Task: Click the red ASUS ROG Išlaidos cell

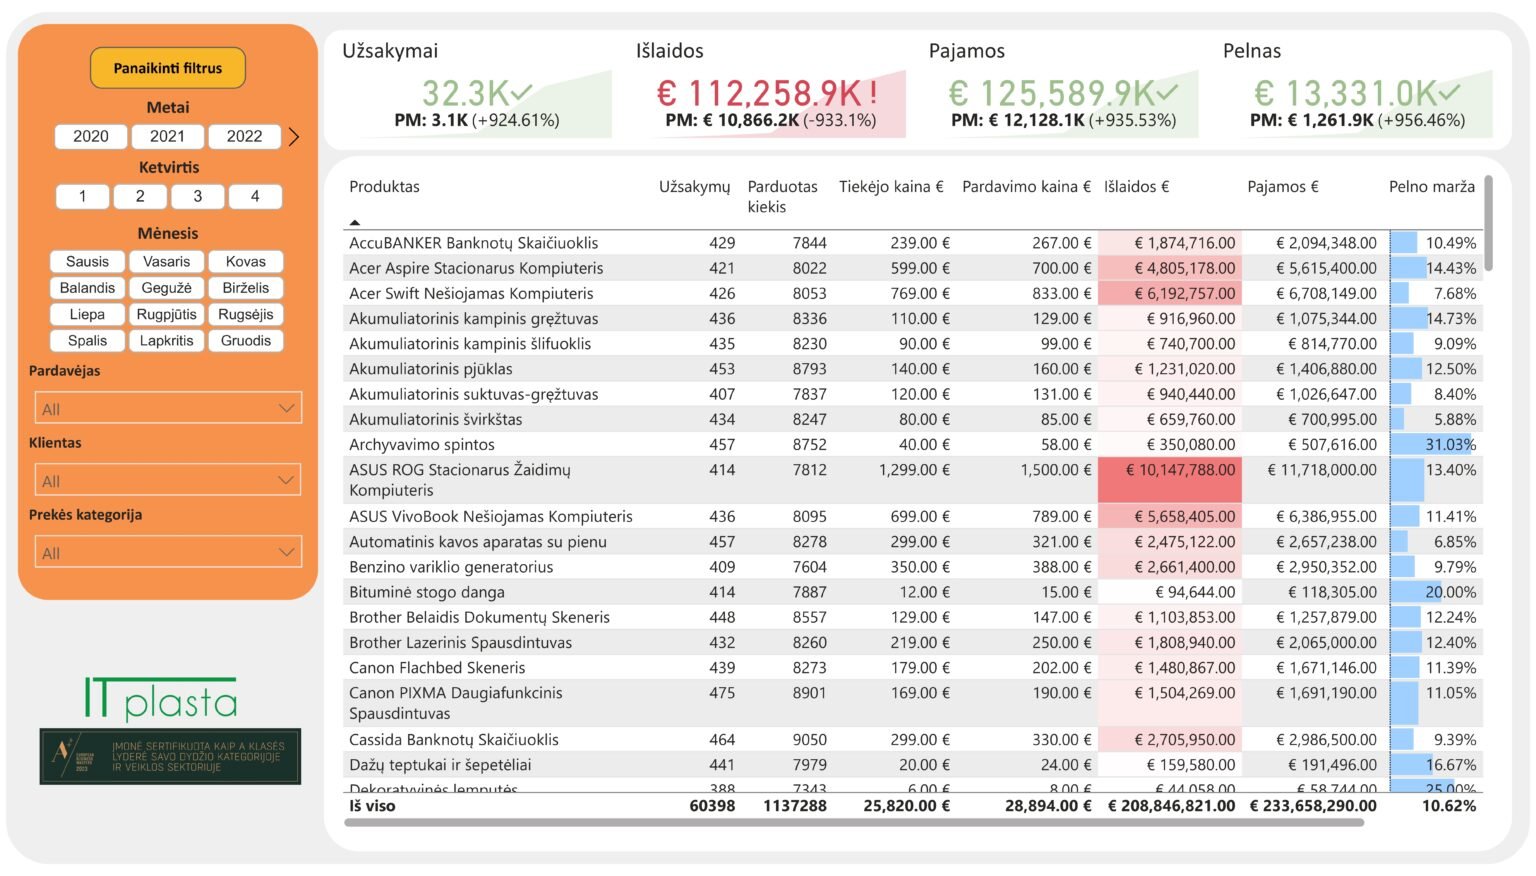Action: [1169, 480]
